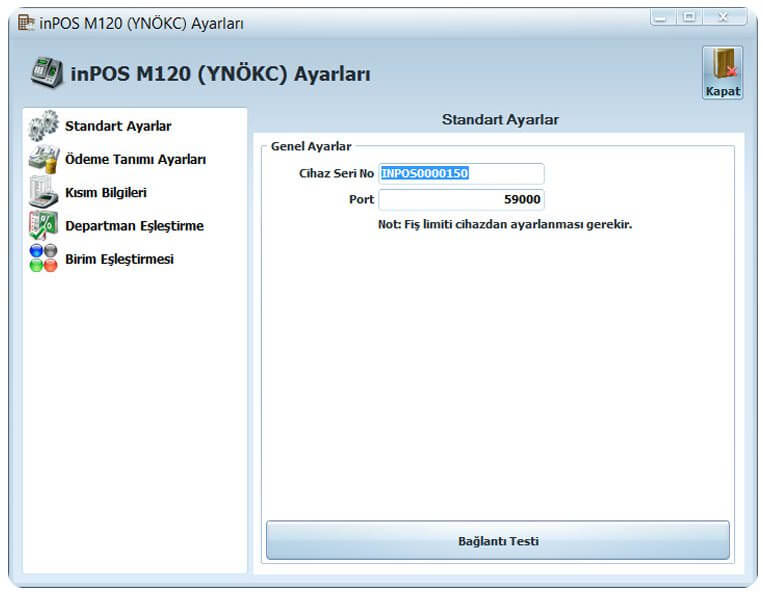Click the gears icon for Standart Ayarlar
Screen dimensions: 763x595
click(x=43, y=126)
